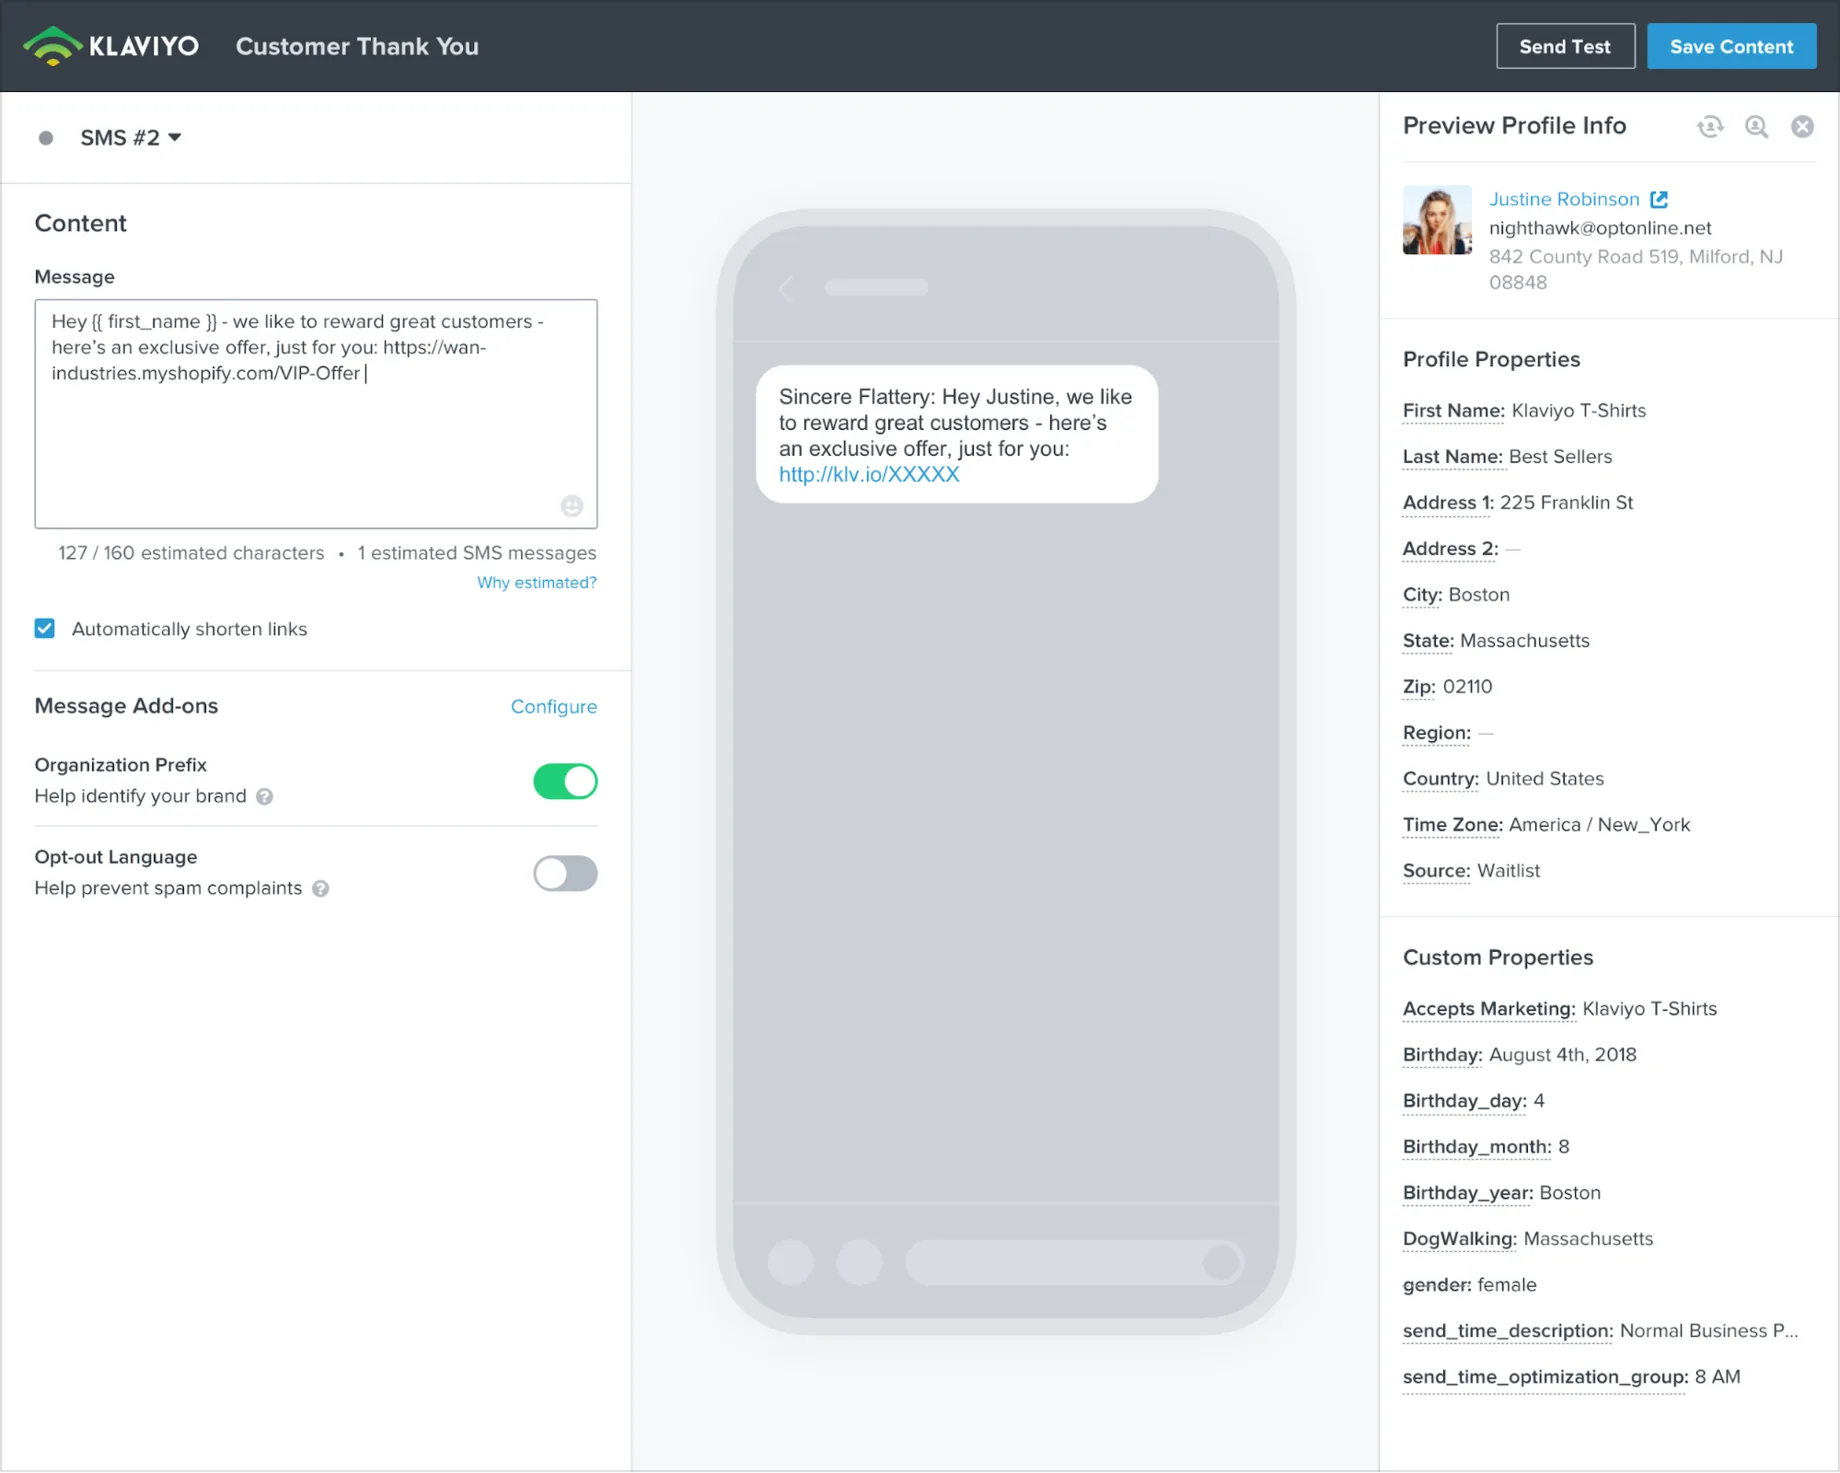Open the emoji picker in message box

point(572,506)
